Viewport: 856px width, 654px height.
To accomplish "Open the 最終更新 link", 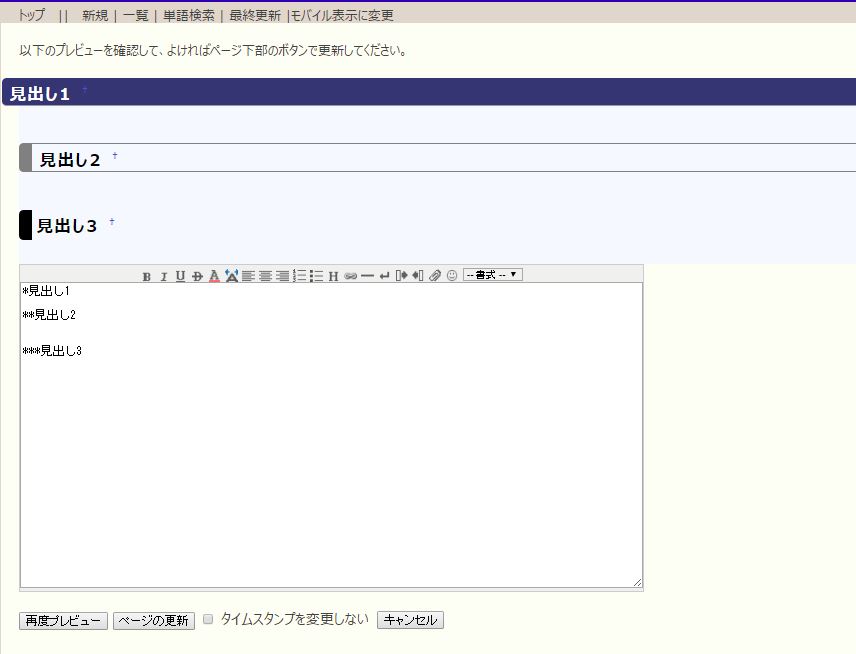I will 255,15.
